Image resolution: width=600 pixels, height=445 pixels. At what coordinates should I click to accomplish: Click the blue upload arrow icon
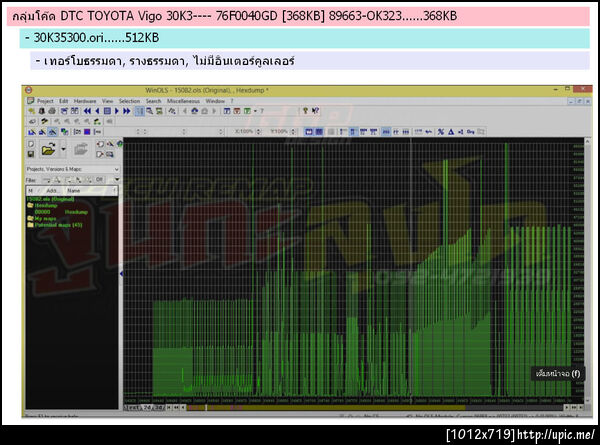click(194, 111)
